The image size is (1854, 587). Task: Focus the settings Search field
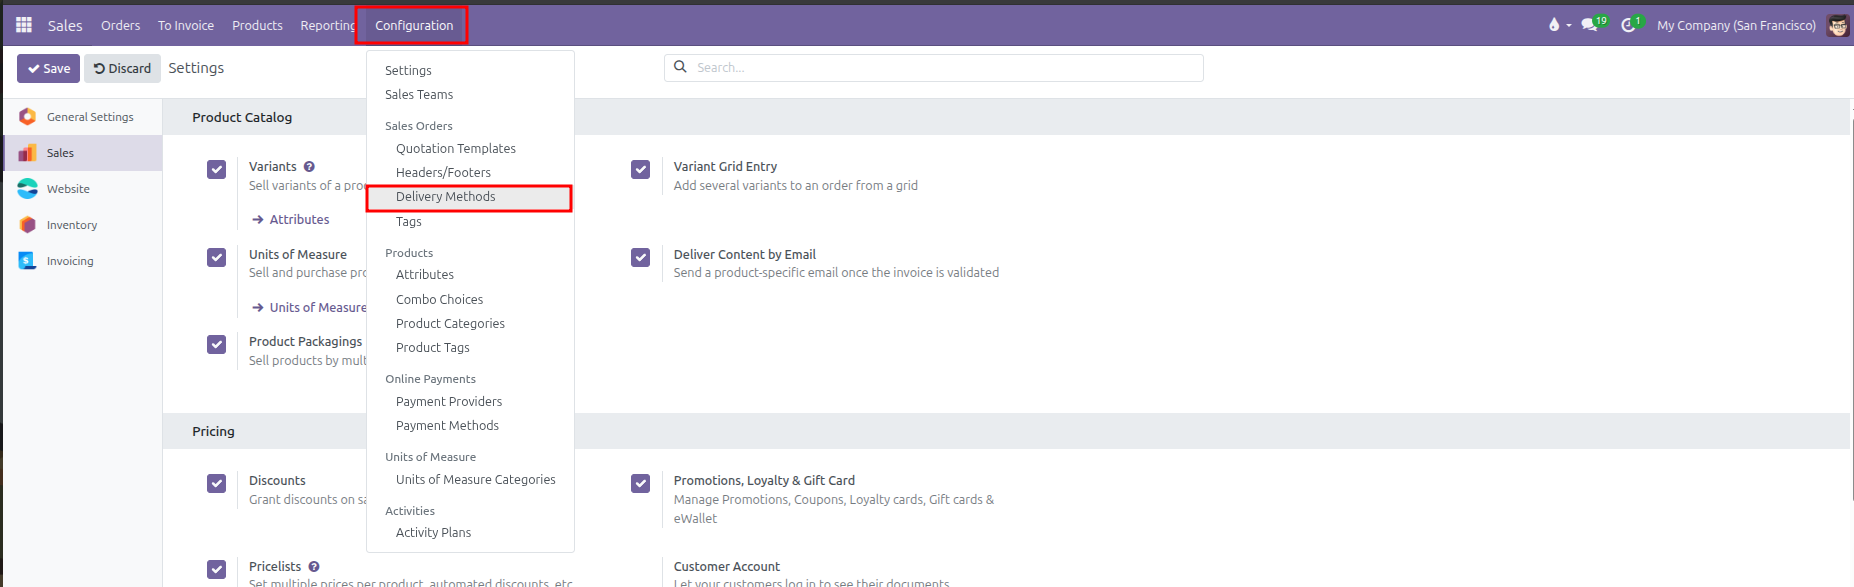tap(934, 67)
